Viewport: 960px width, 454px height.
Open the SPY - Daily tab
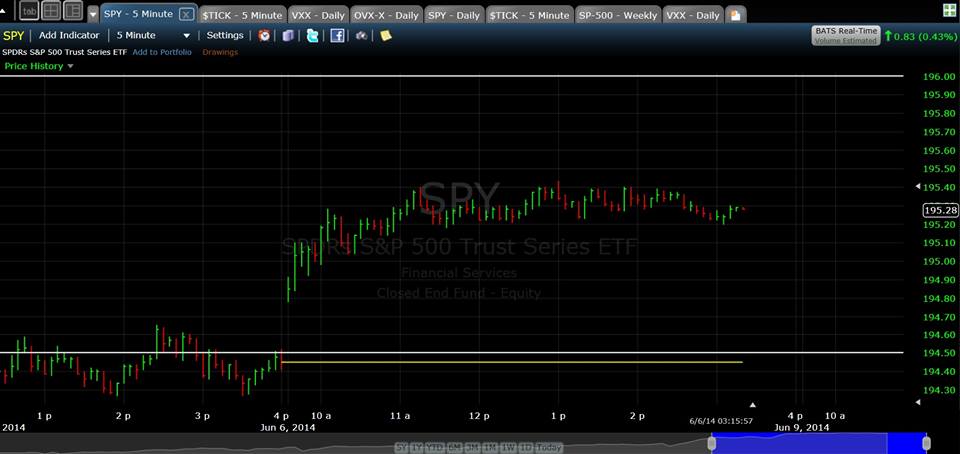tap(454, 15)
